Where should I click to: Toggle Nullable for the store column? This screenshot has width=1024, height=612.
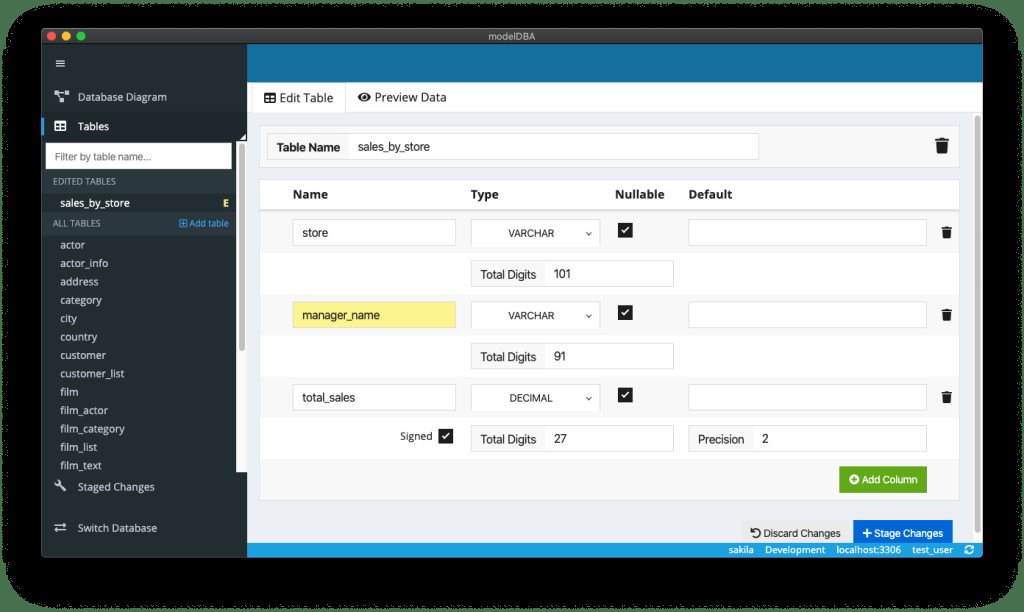tap(625, 230)
